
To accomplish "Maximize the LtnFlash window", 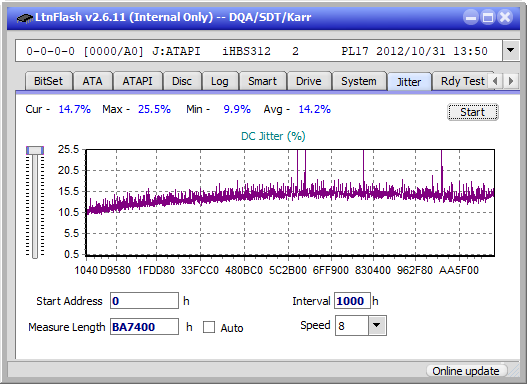I will (488, 17).
